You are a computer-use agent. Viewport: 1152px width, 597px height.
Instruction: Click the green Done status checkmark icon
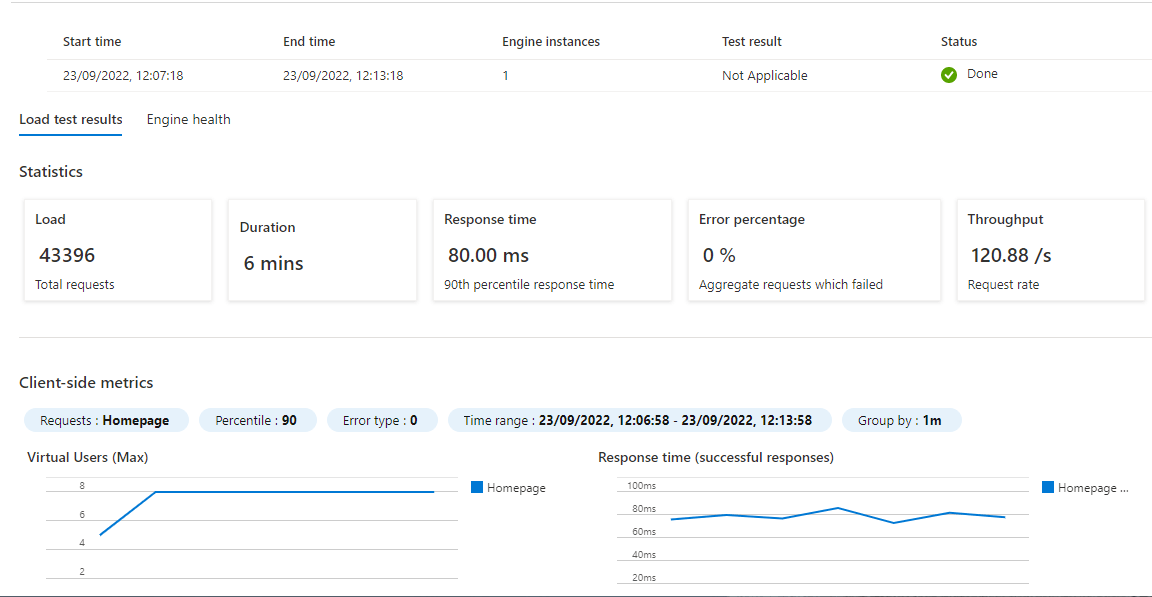[948, 75]
